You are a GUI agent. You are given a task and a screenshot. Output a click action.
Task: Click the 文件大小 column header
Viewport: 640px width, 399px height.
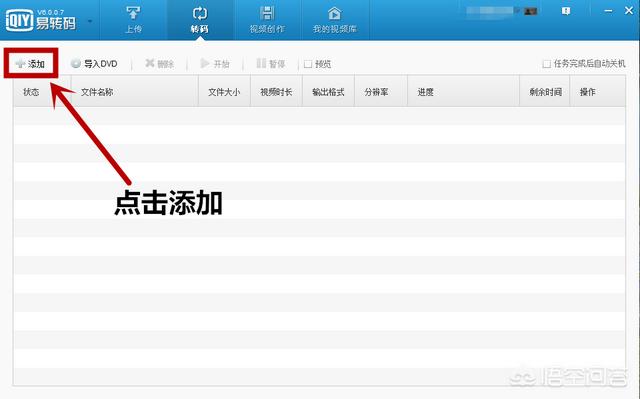tap(224, 92)
